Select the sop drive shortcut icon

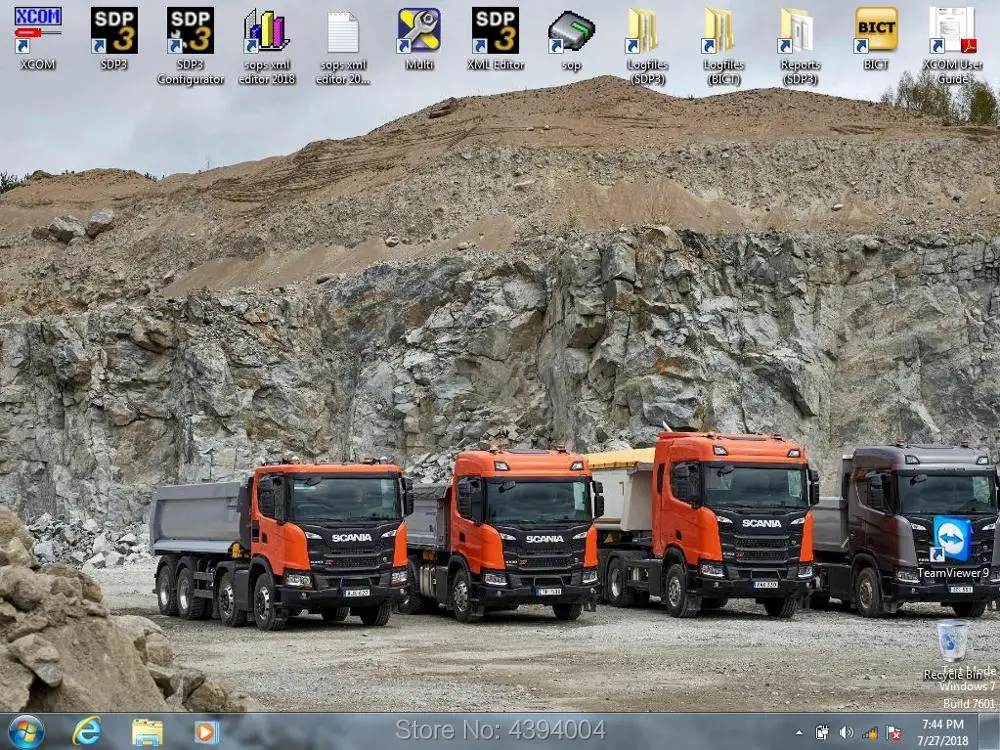coord(571,31)
